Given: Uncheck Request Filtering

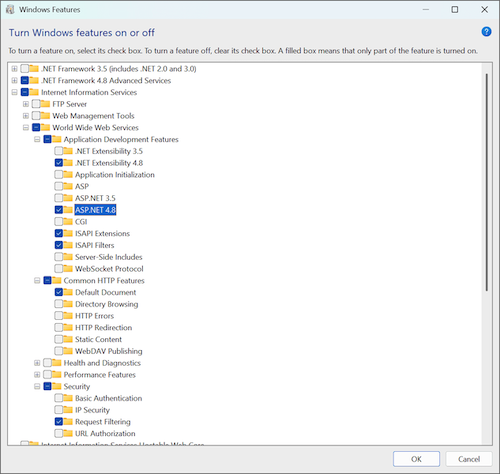Looking at the screenshot, I should point(59,422).
